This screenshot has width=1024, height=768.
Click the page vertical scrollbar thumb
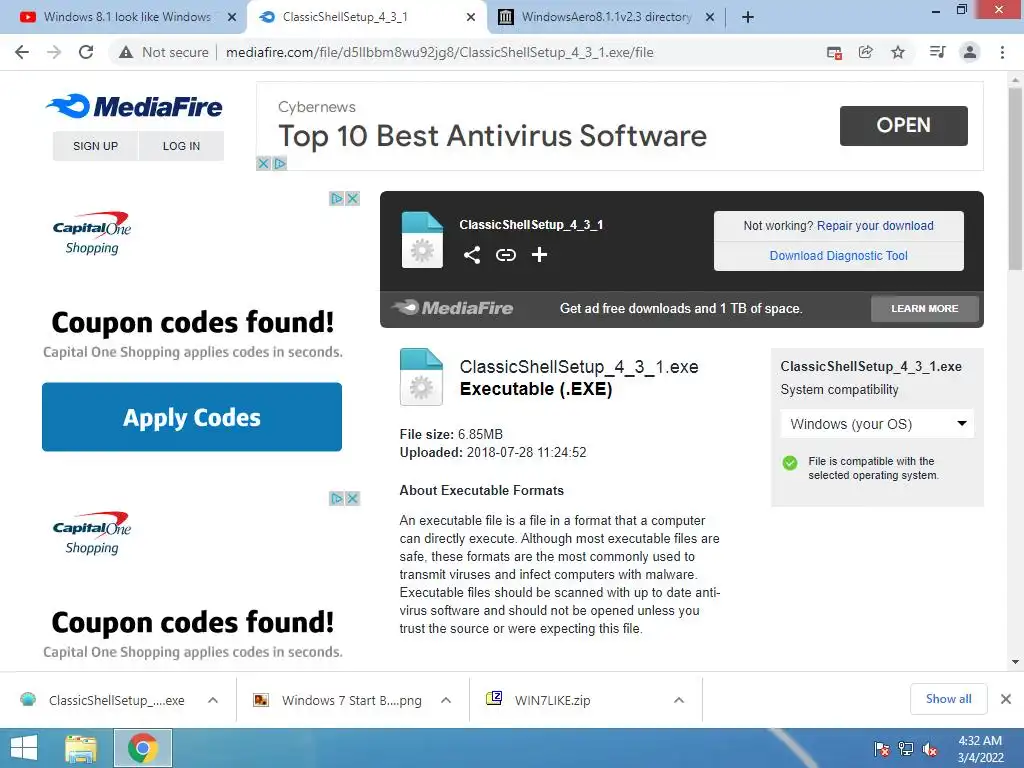click(1015, 178)
